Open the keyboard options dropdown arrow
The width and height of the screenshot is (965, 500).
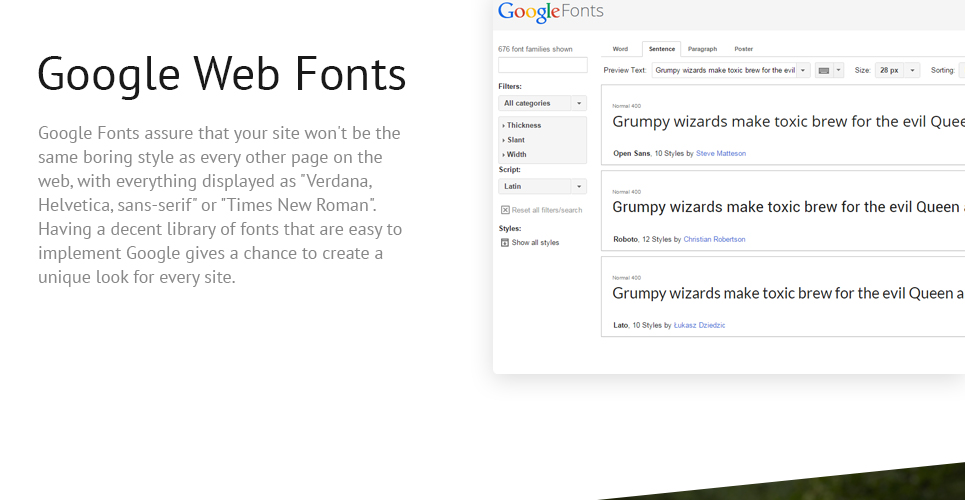(838, 70)
